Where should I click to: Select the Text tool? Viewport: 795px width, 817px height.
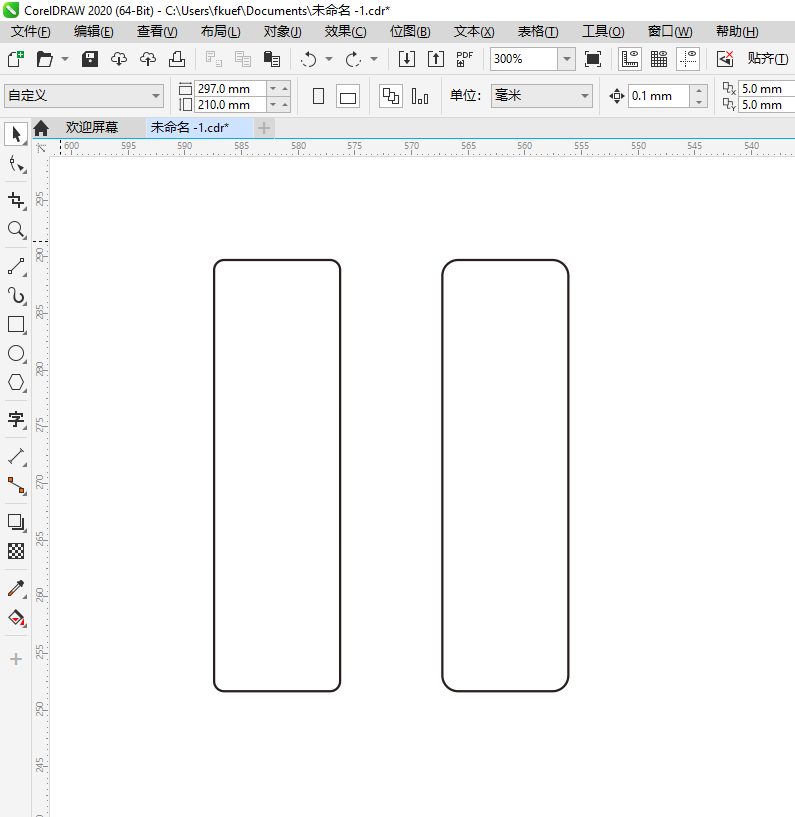pyautogui.click(x=16, y=419)
